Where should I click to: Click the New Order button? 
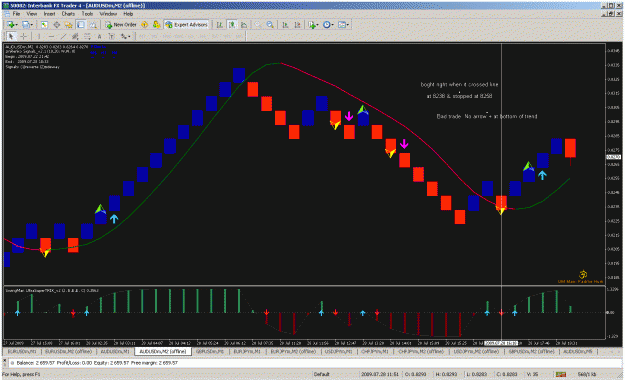click(121, 25)
